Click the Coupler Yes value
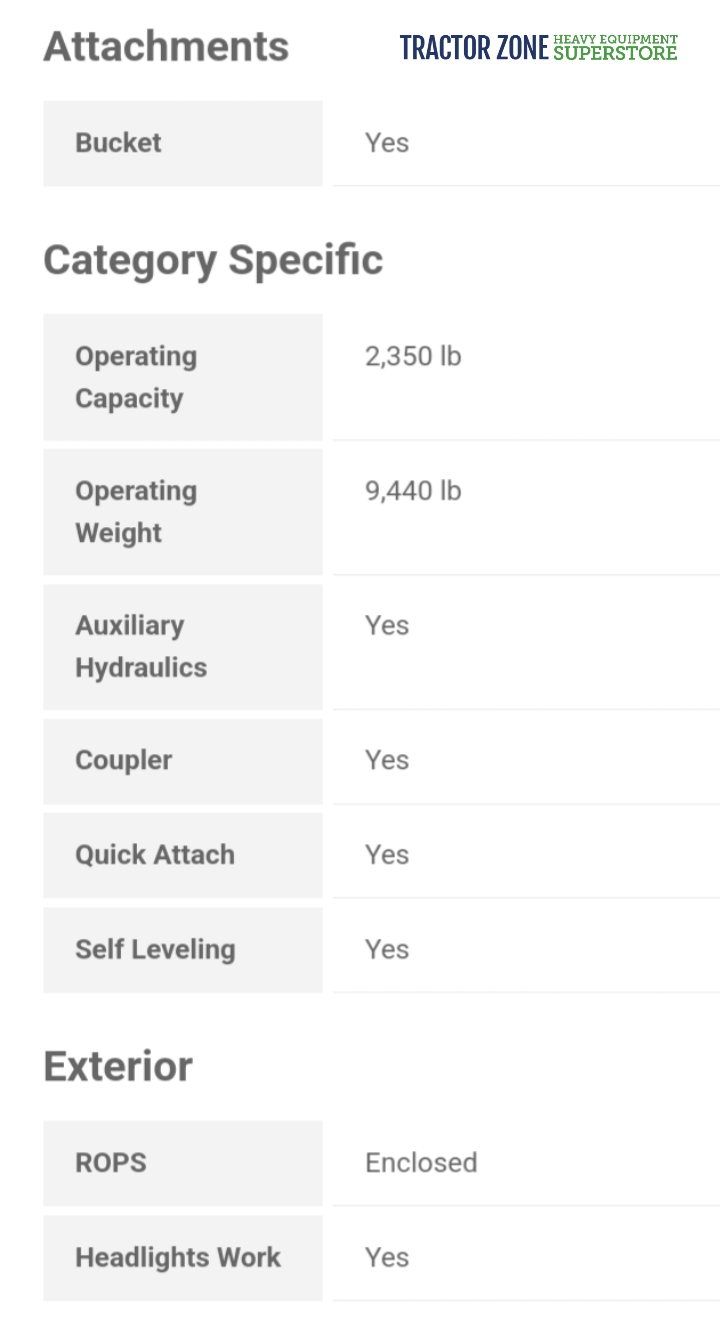The width and height of the screenshot is (720, 1320). pyautogui.click(x=387, y=760)
